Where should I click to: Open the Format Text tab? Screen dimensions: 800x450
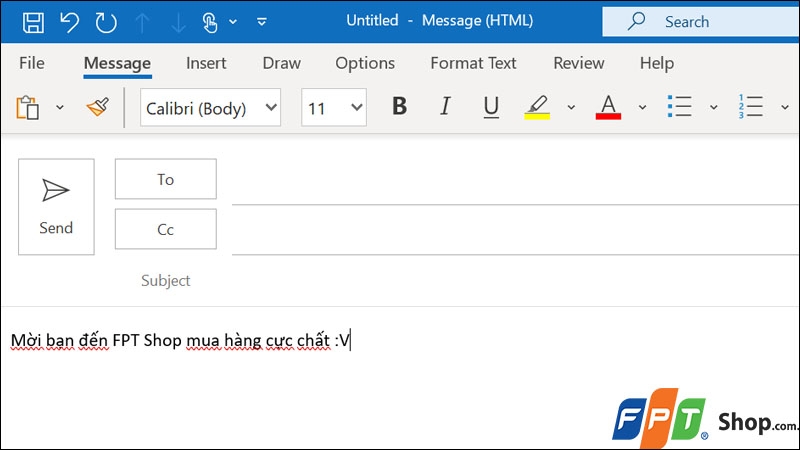pos(473,63)
